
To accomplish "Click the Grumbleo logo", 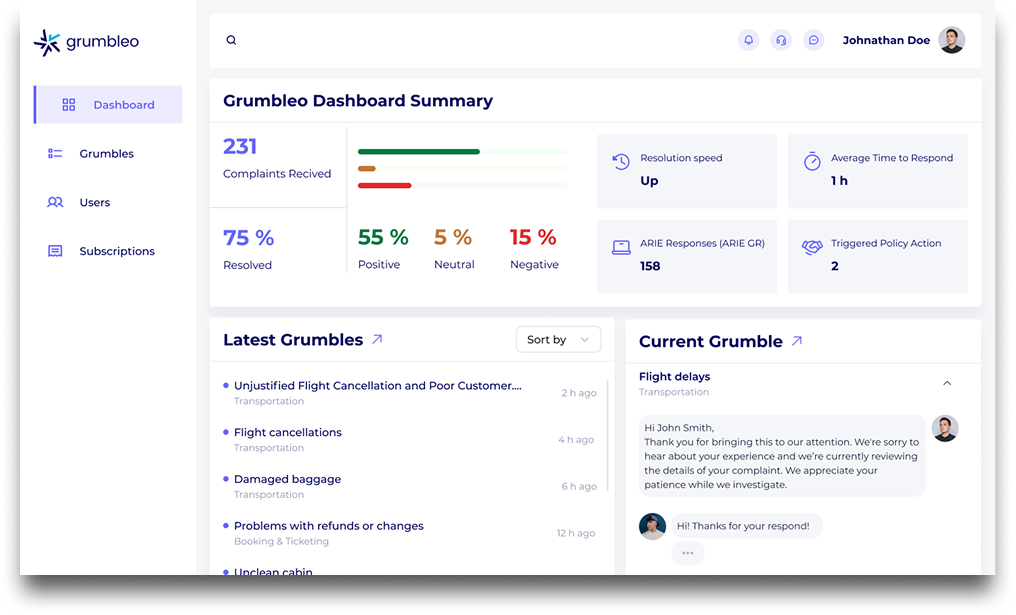I will click(x=85, y=42).
